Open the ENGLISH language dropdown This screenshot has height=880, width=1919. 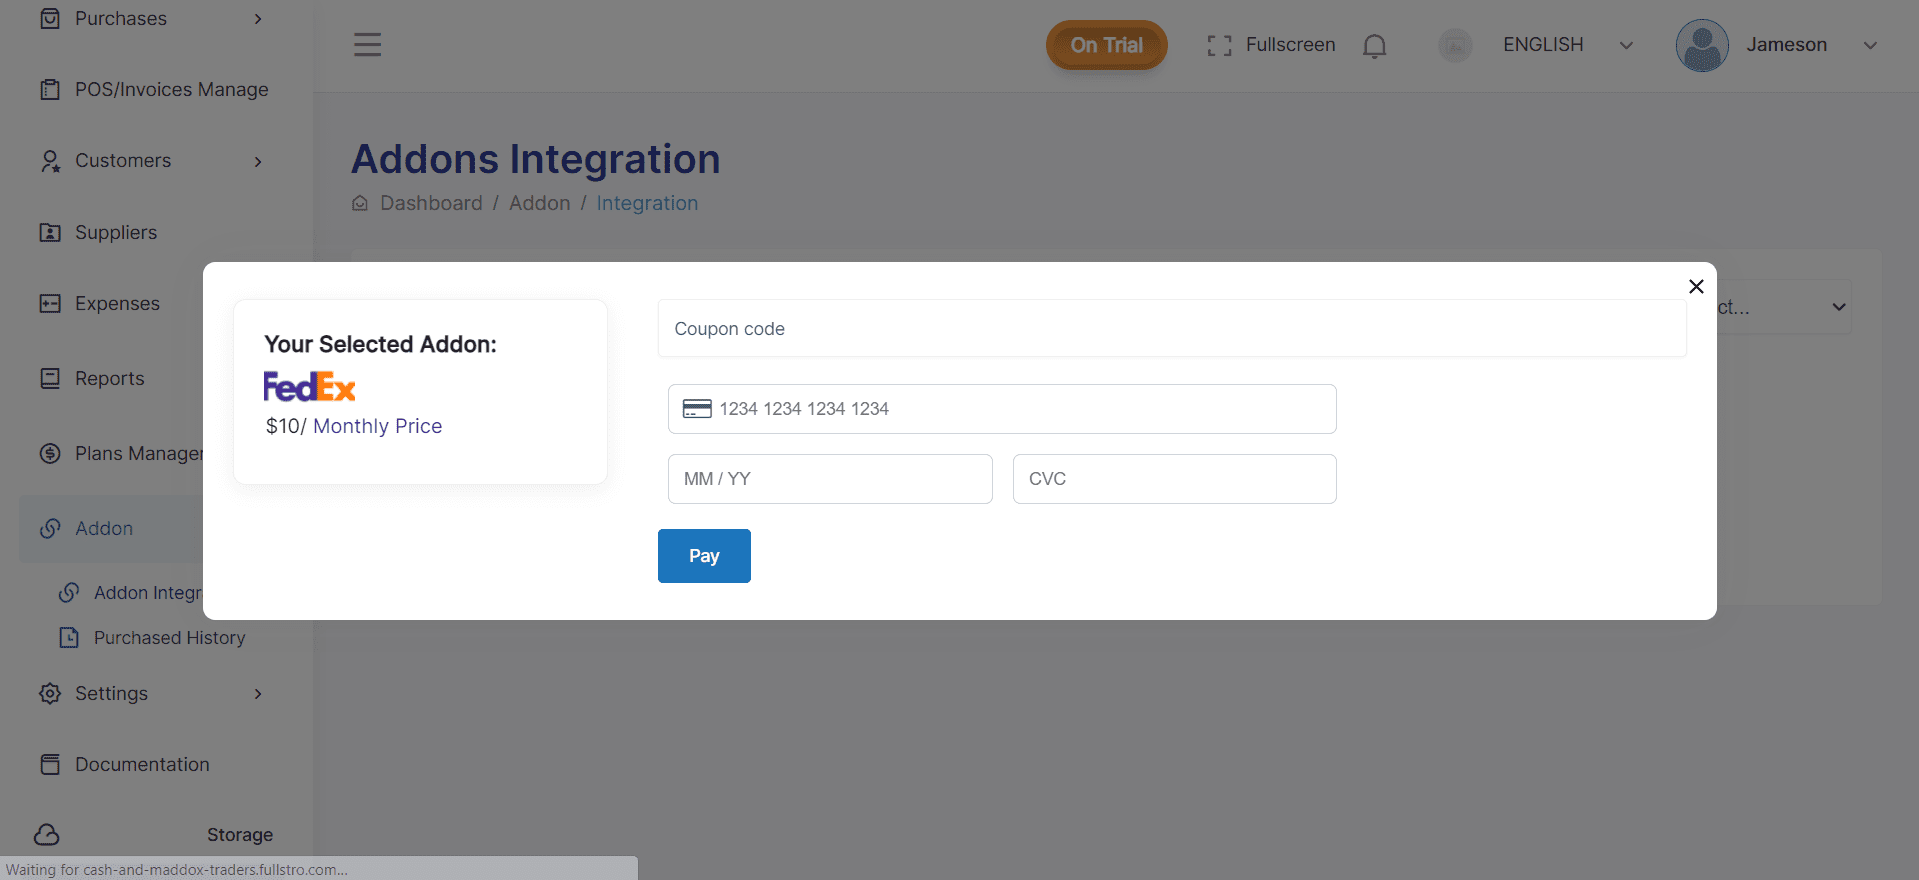pos(1568,45)
